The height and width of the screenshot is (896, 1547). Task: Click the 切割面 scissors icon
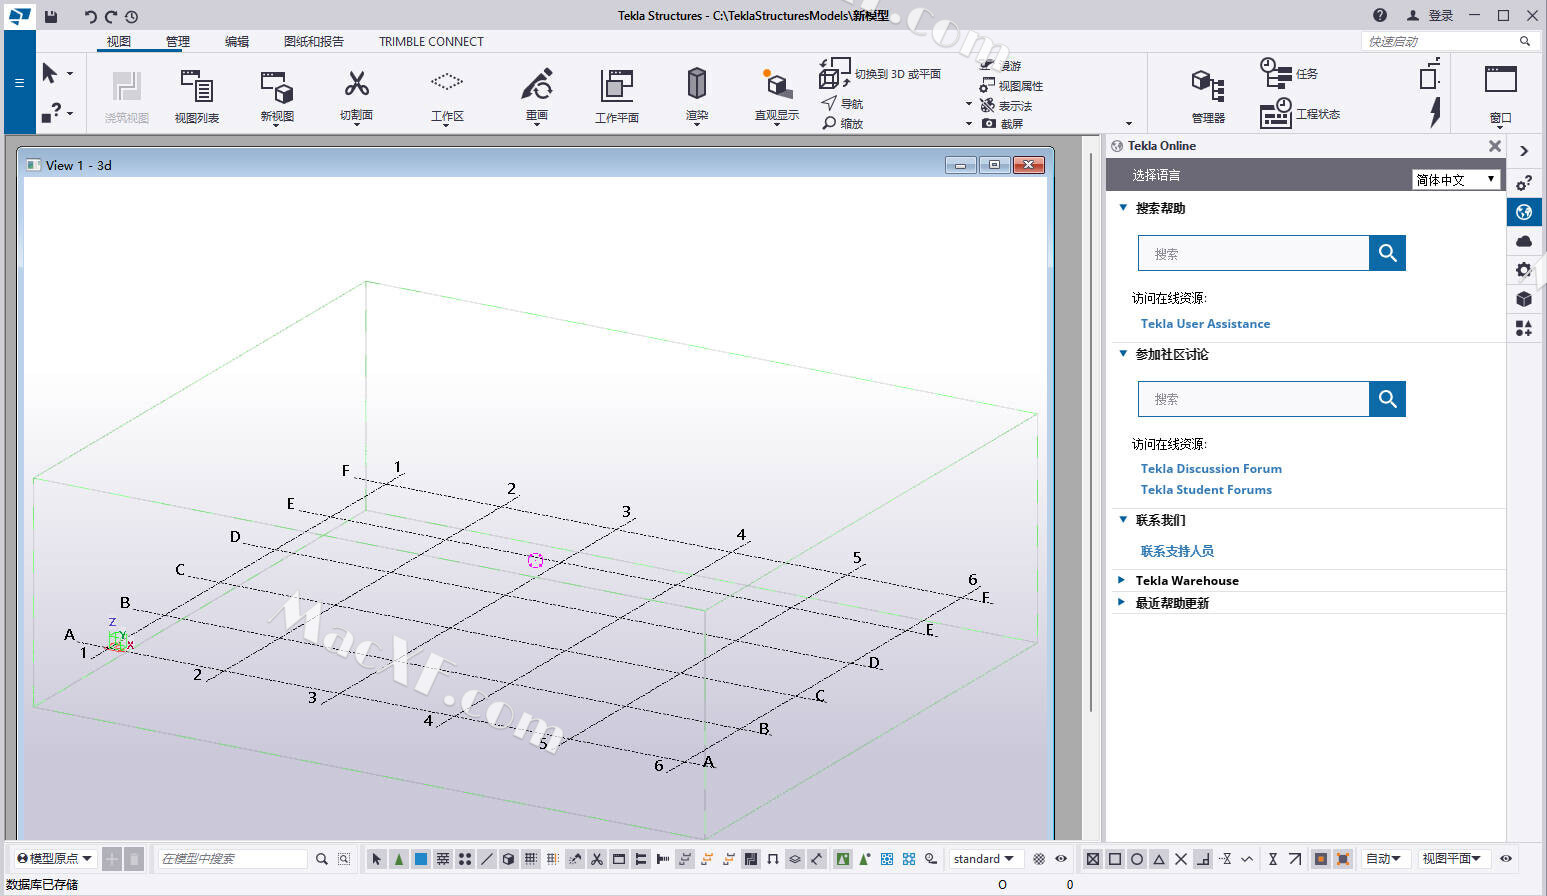click(356, 84)
